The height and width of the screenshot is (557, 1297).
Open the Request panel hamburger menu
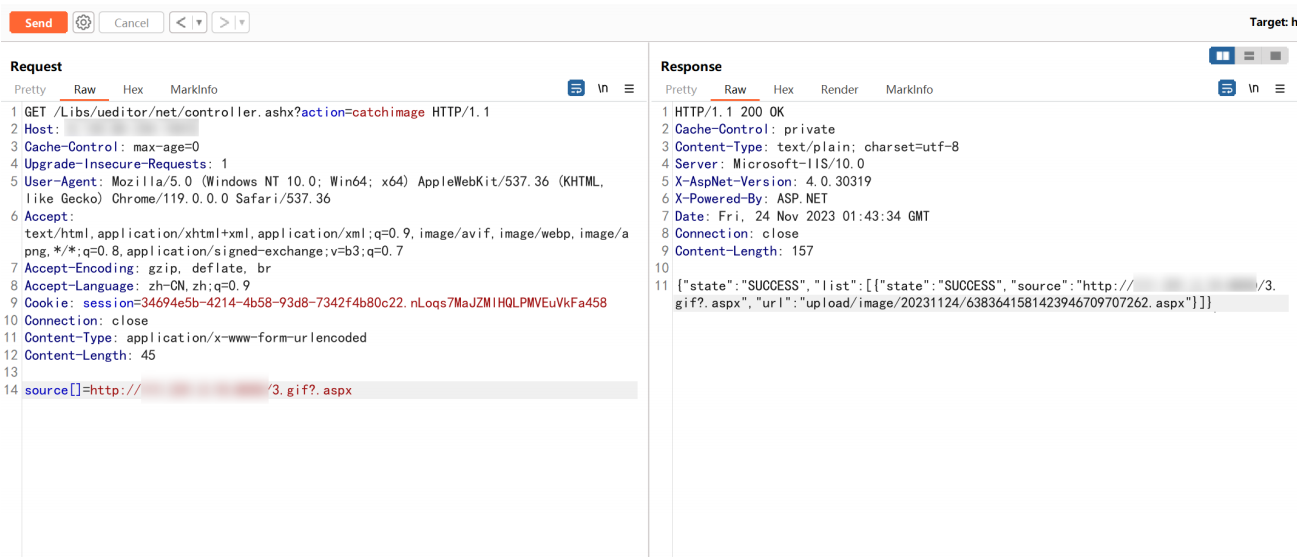click(629, 89)
